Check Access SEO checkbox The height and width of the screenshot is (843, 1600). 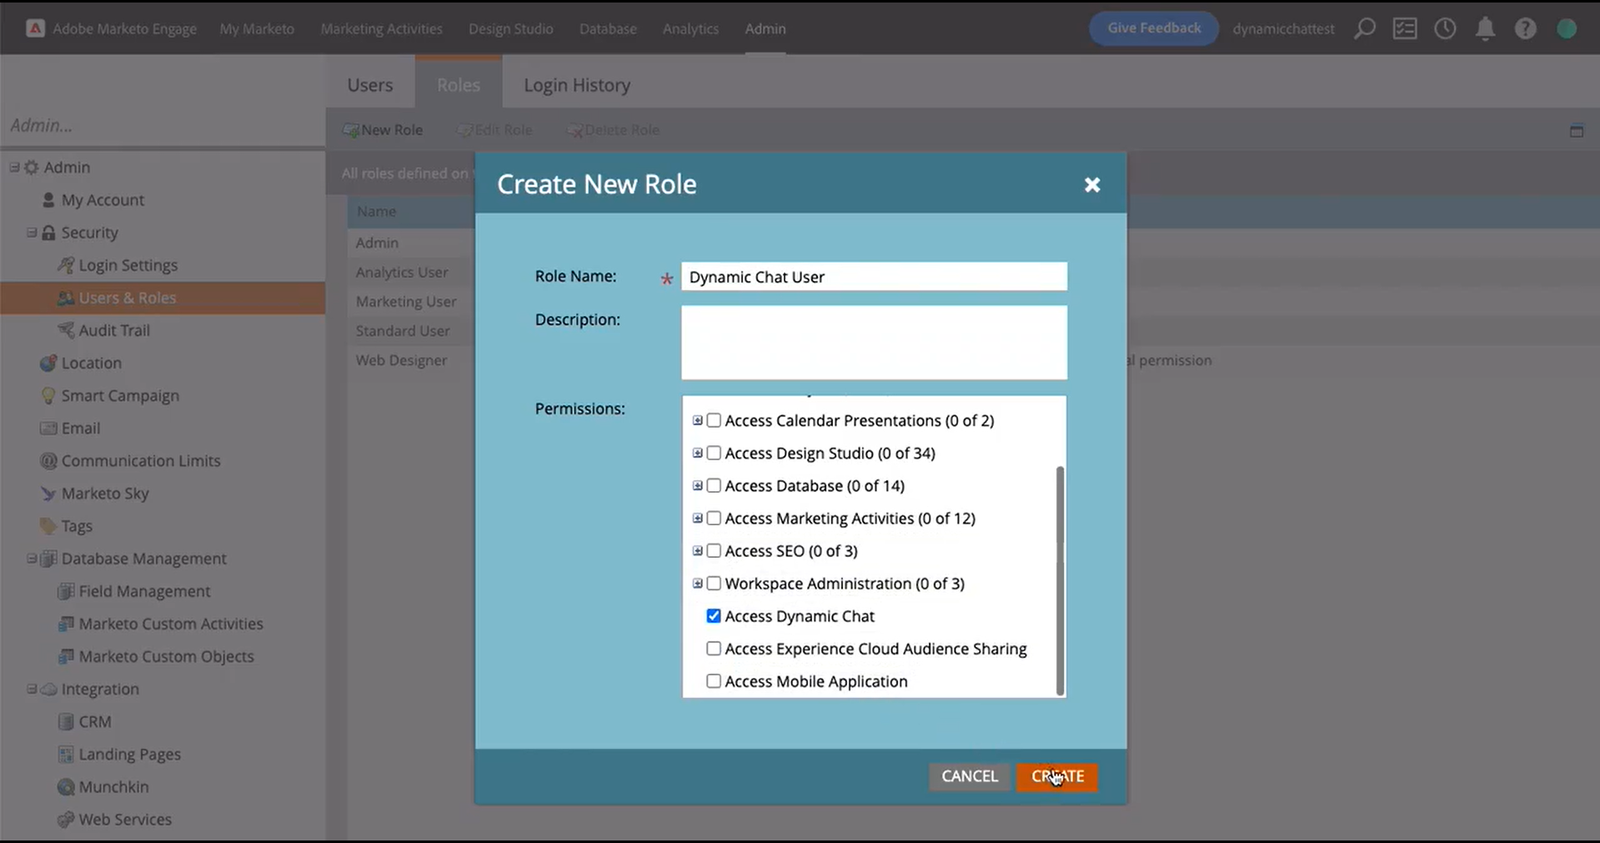[x=714, y=551]
